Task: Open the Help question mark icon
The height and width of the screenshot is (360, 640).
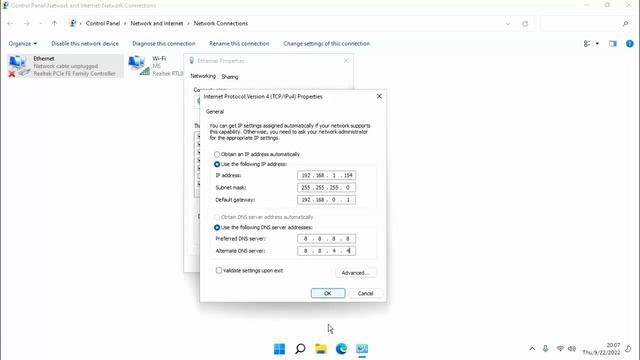Action: pos(630,44)
